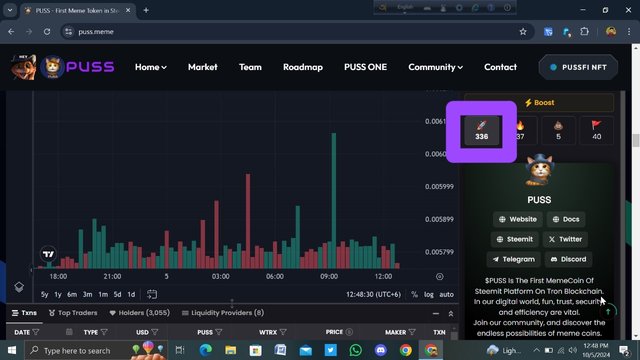Set chart range to 1m
The image size is (640, 360).
click(103, 294)
